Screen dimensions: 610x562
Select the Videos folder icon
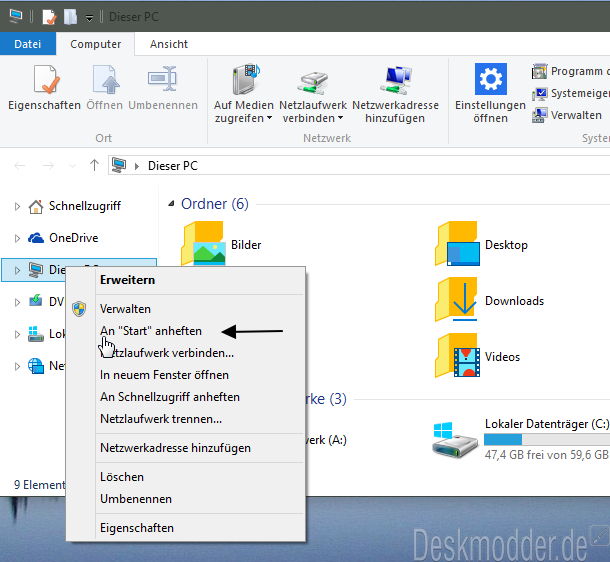457,355
